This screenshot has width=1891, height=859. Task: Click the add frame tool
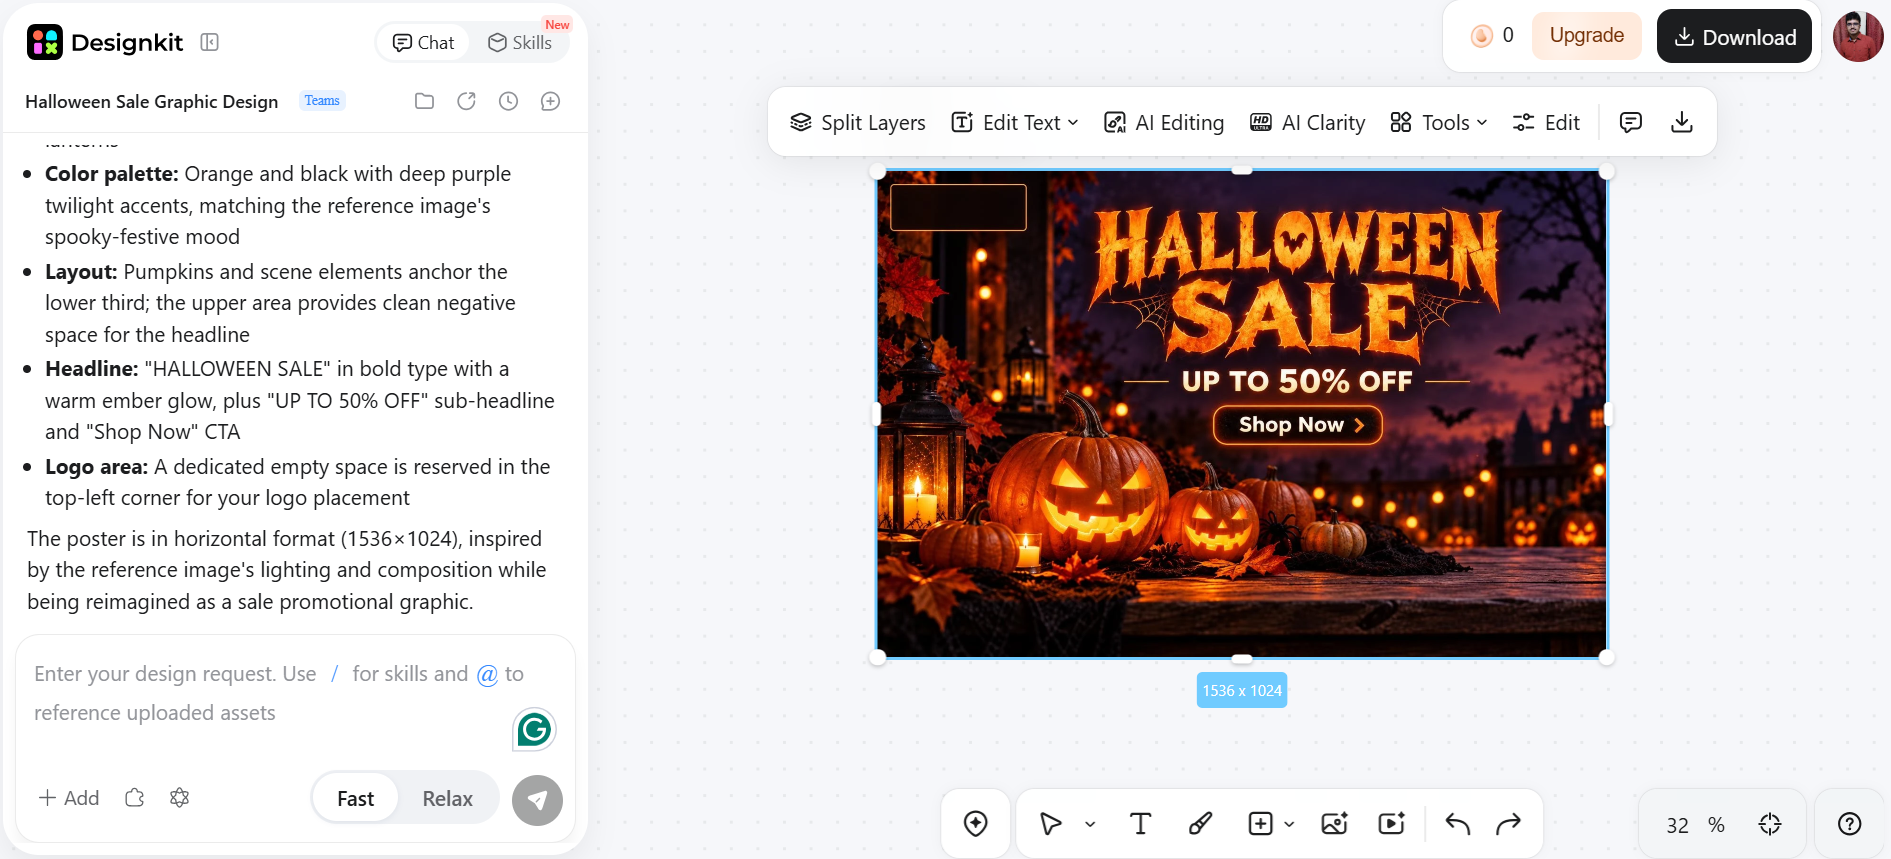tap(1260, 824)
